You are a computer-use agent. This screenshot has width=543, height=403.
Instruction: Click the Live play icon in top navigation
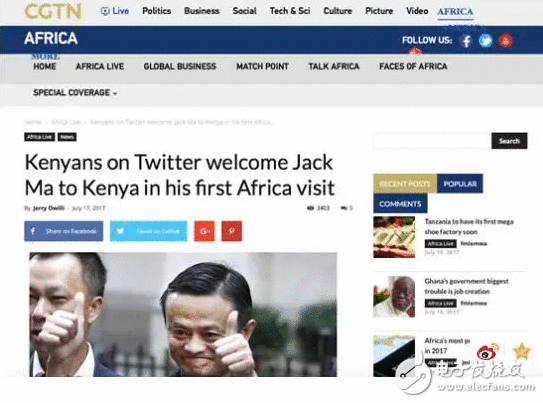click(x=105, y=11)
